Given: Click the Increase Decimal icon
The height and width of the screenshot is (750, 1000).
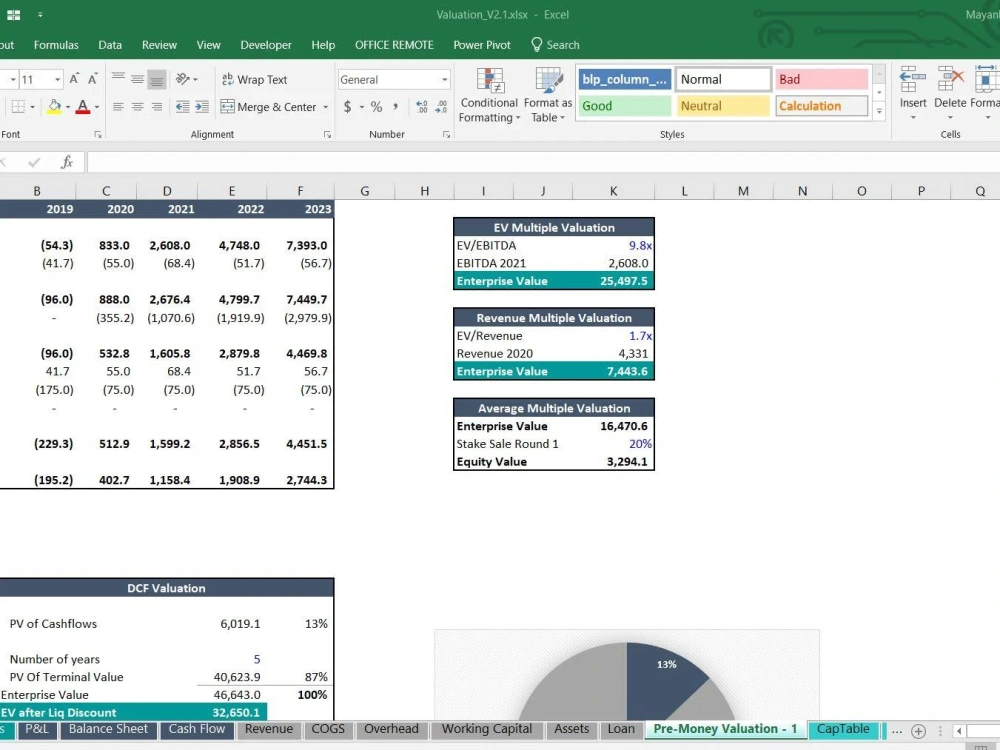Looking at the screenshot, I should [422, 104].
